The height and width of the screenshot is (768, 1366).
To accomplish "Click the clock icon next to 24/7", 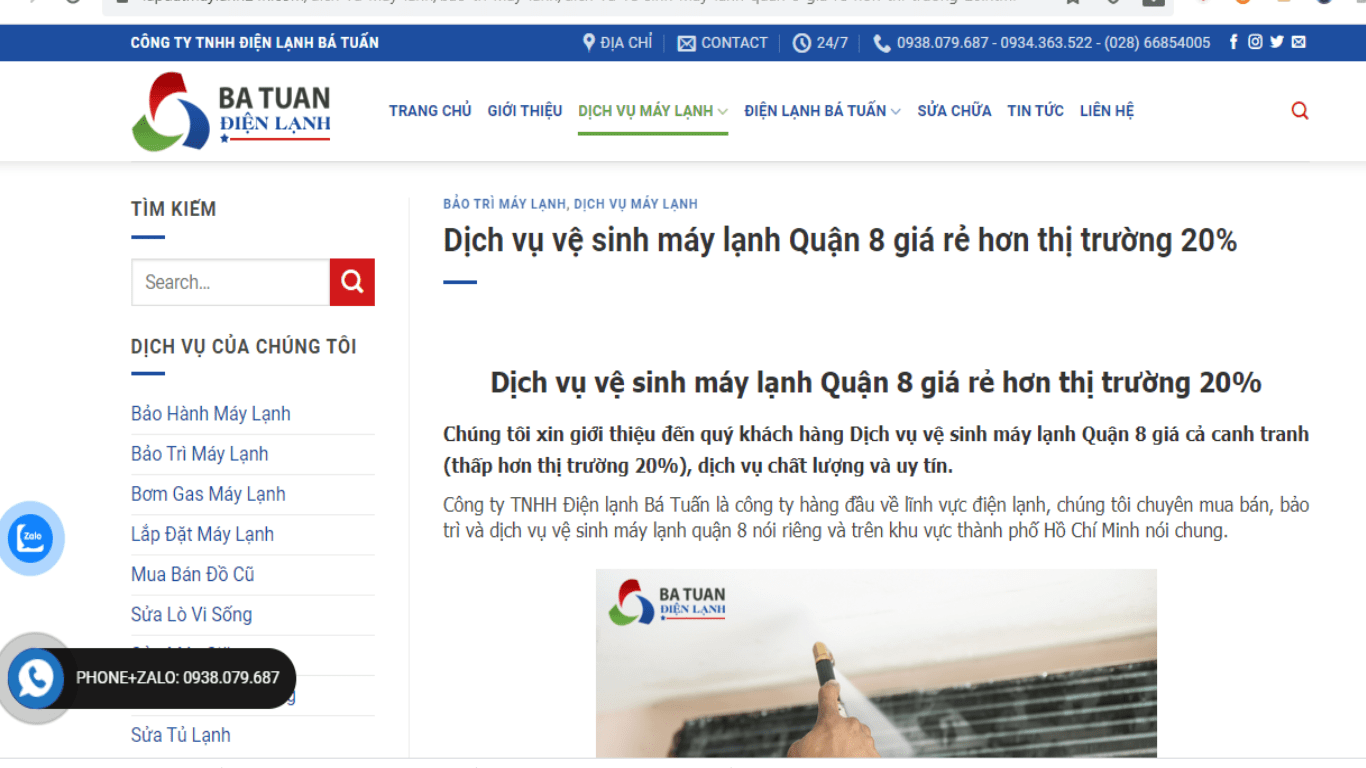I will tap(801, 43).
